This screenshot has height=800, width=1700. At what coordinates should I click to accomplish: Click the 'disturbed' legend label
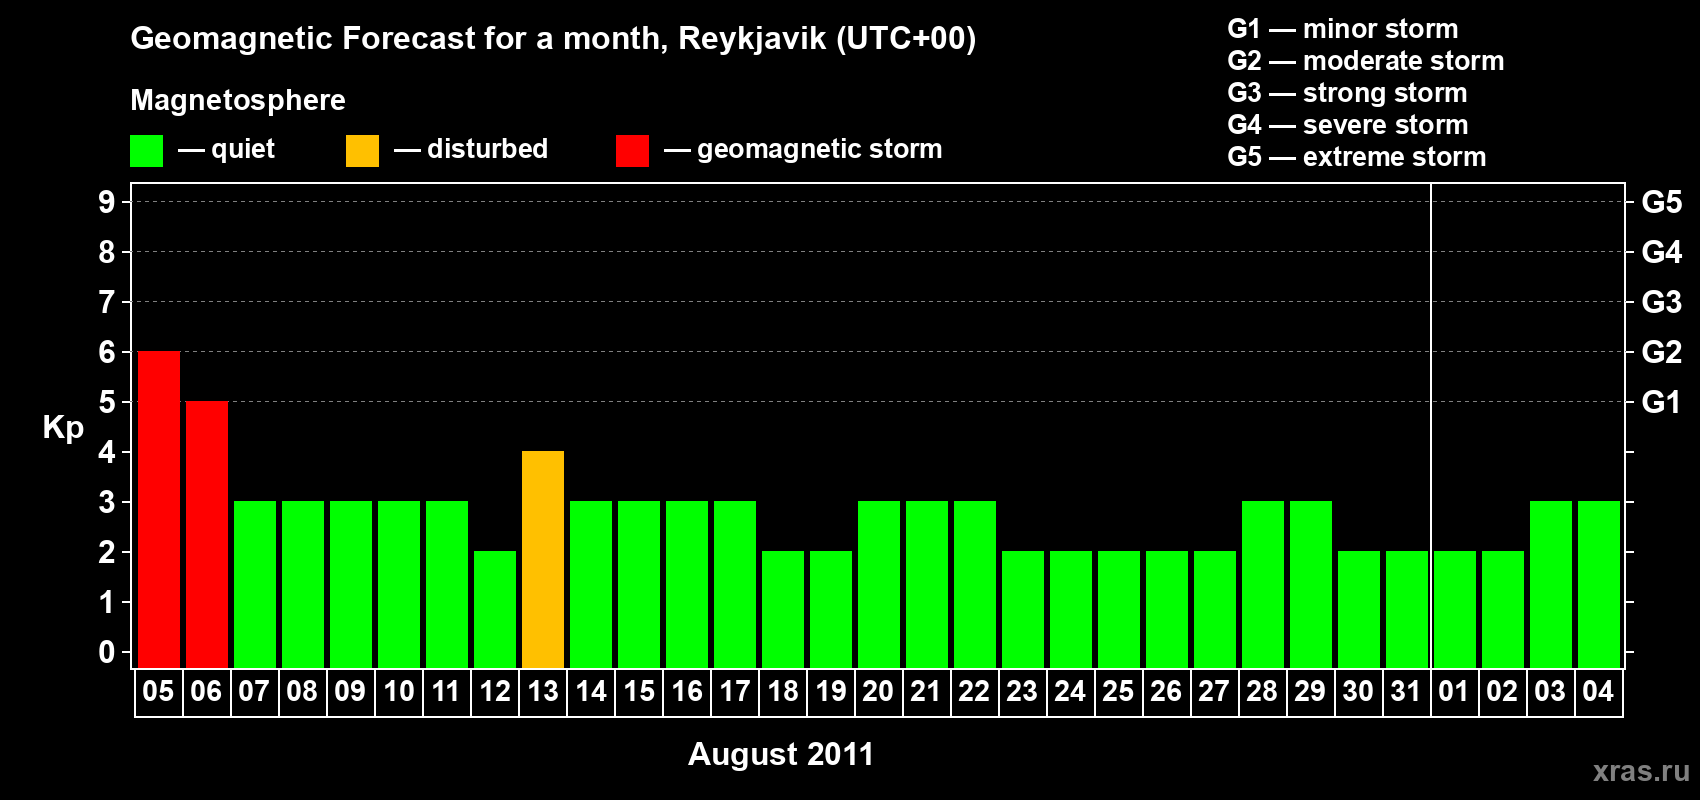pos(488,149)
